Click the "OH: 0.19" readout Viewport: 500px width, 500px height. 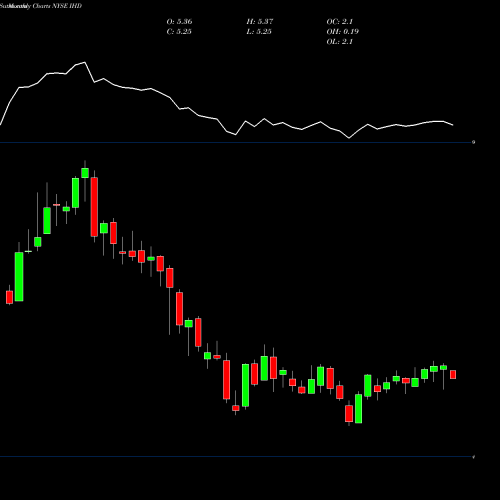(x=343, y=32)
